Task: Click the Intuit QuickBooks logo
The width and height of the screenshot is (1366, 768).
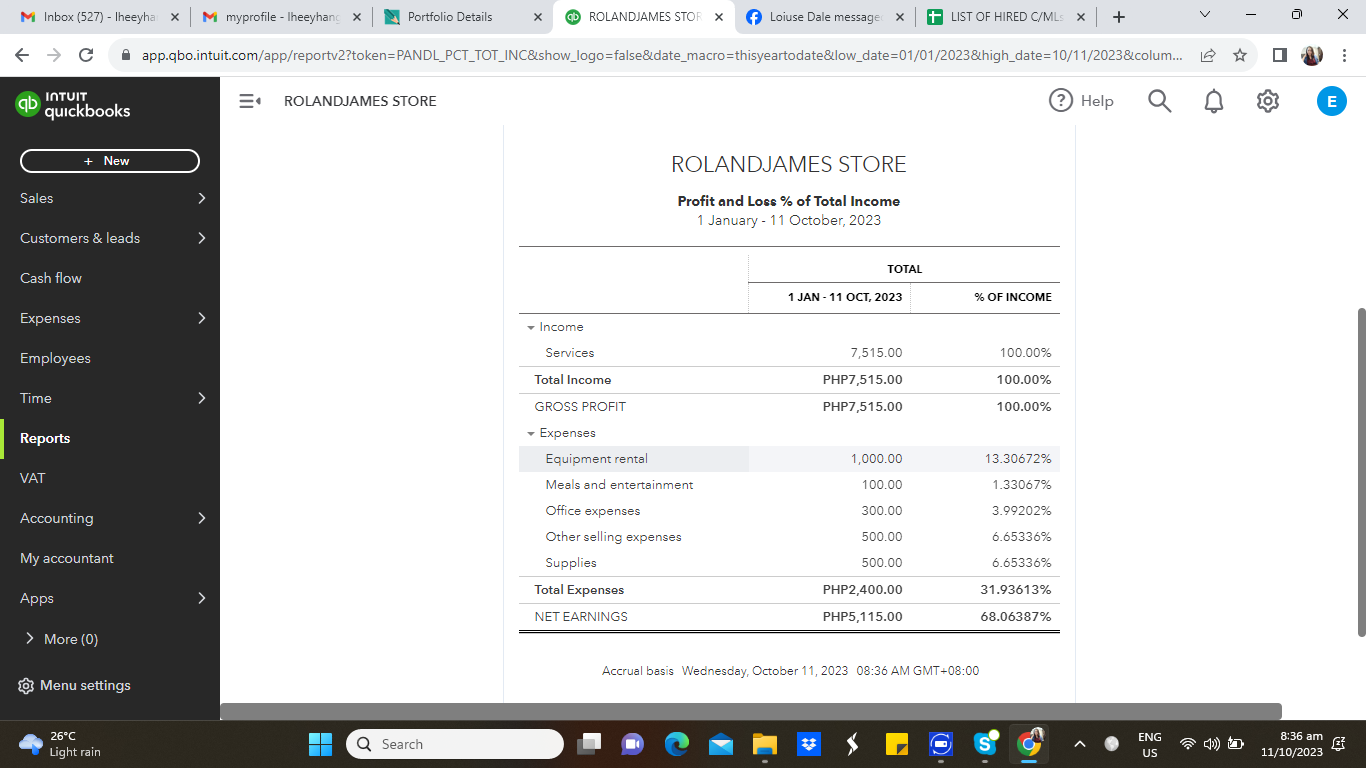Action: (x=73, y=105)
